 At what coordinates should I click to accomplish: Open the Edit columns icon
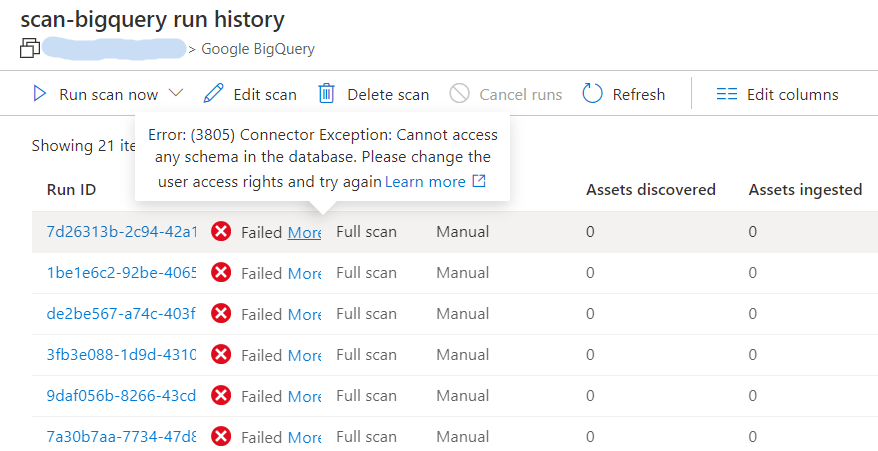727,94
